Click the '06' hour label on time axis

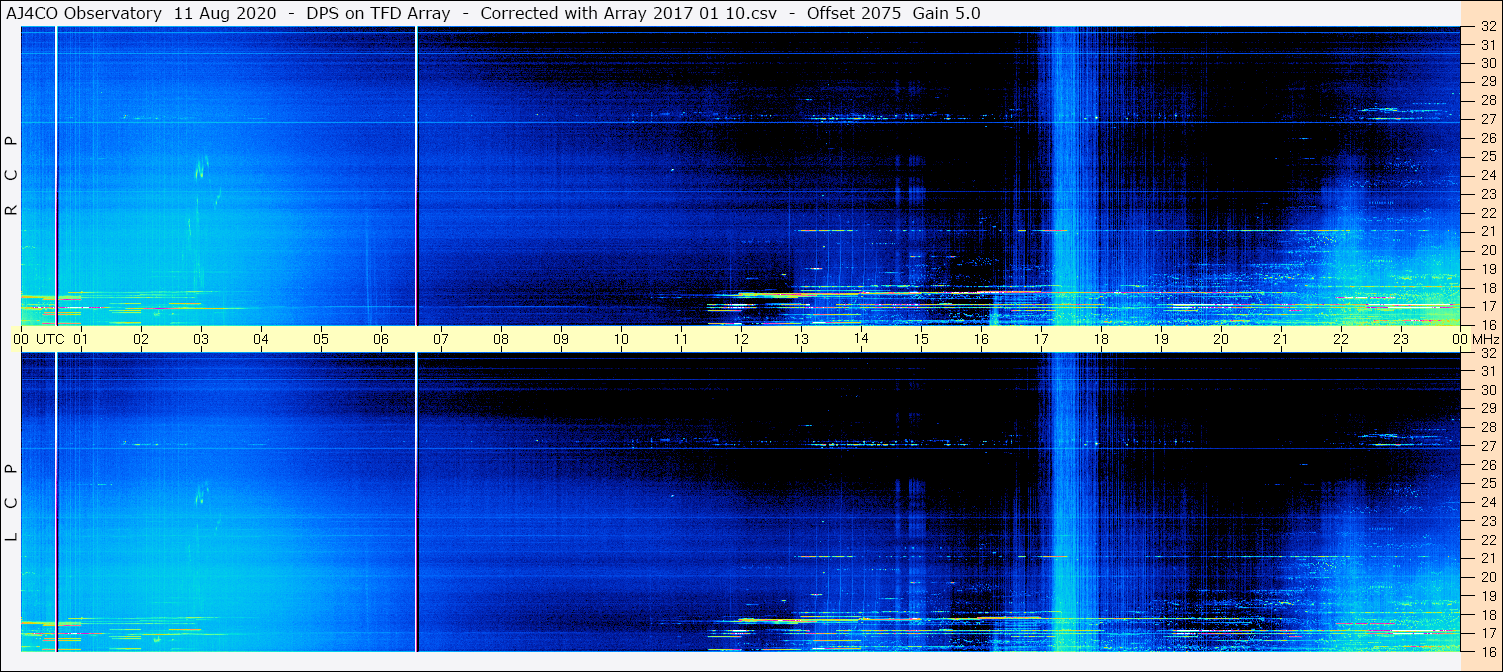[x=381, y=339]
